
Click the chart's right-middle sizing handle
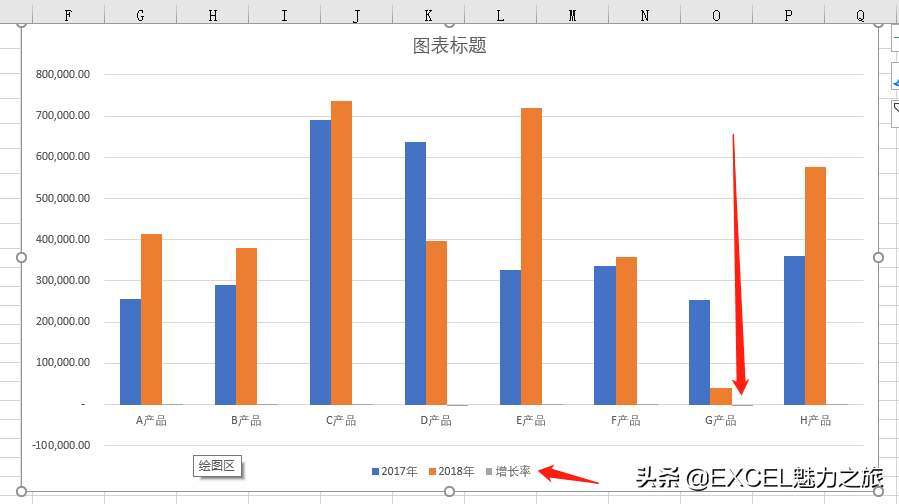(878, 257)
